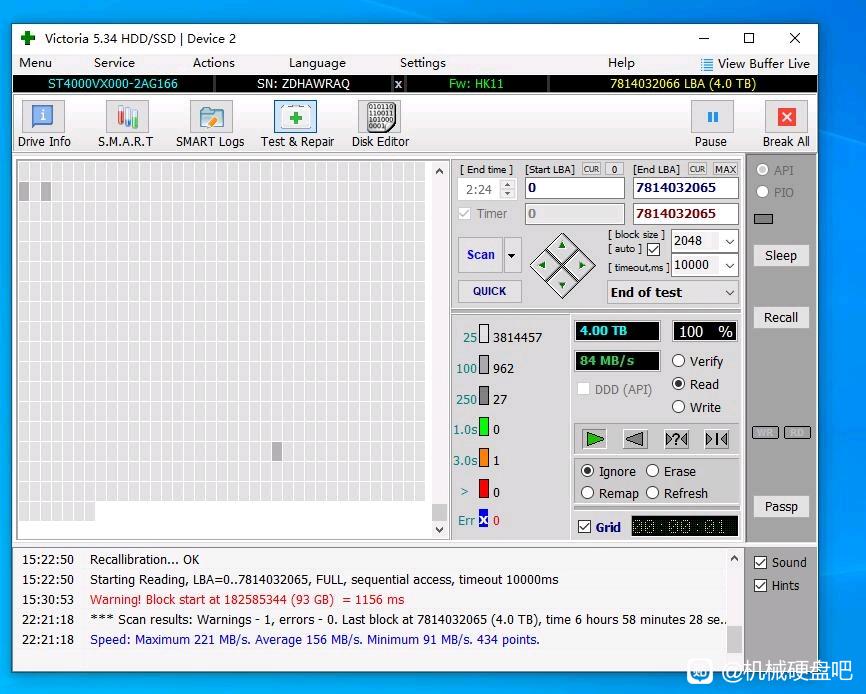Open the Service menu
Screen dimensions: 866x694
point(114,63)
